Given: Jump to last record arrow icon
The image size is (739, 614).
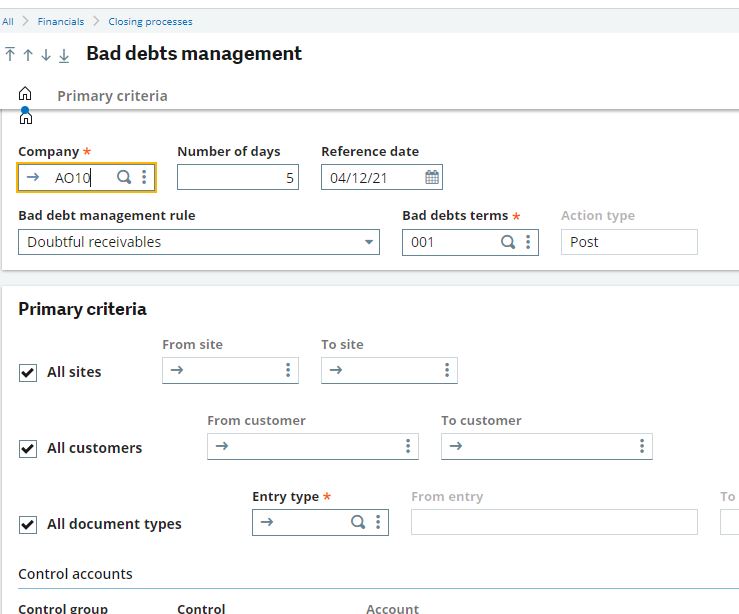Looking at the screenshot, I should tap(64, 55).
